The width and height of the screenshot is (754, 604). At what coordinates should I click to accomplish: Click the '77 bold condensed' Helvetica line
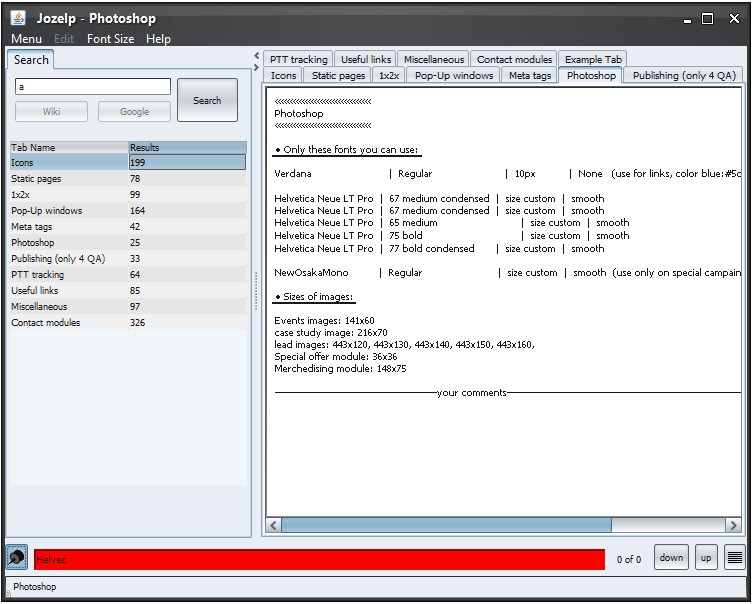pyautogui.click(x=439, y=249)
